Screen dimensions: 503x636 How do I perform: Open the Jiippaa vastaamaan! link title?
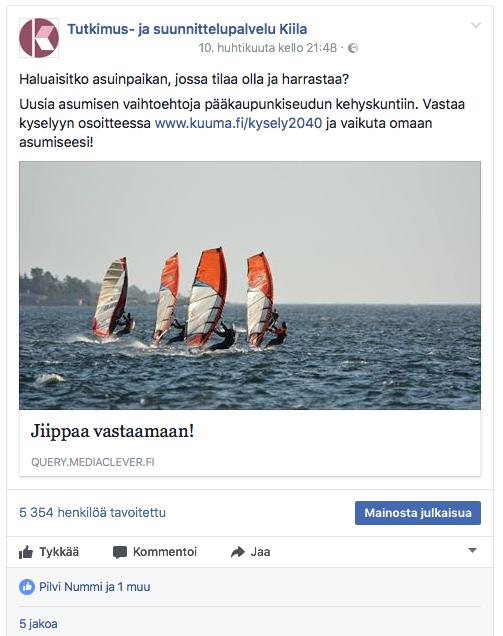pyautogui.click(x=112, y=431)
